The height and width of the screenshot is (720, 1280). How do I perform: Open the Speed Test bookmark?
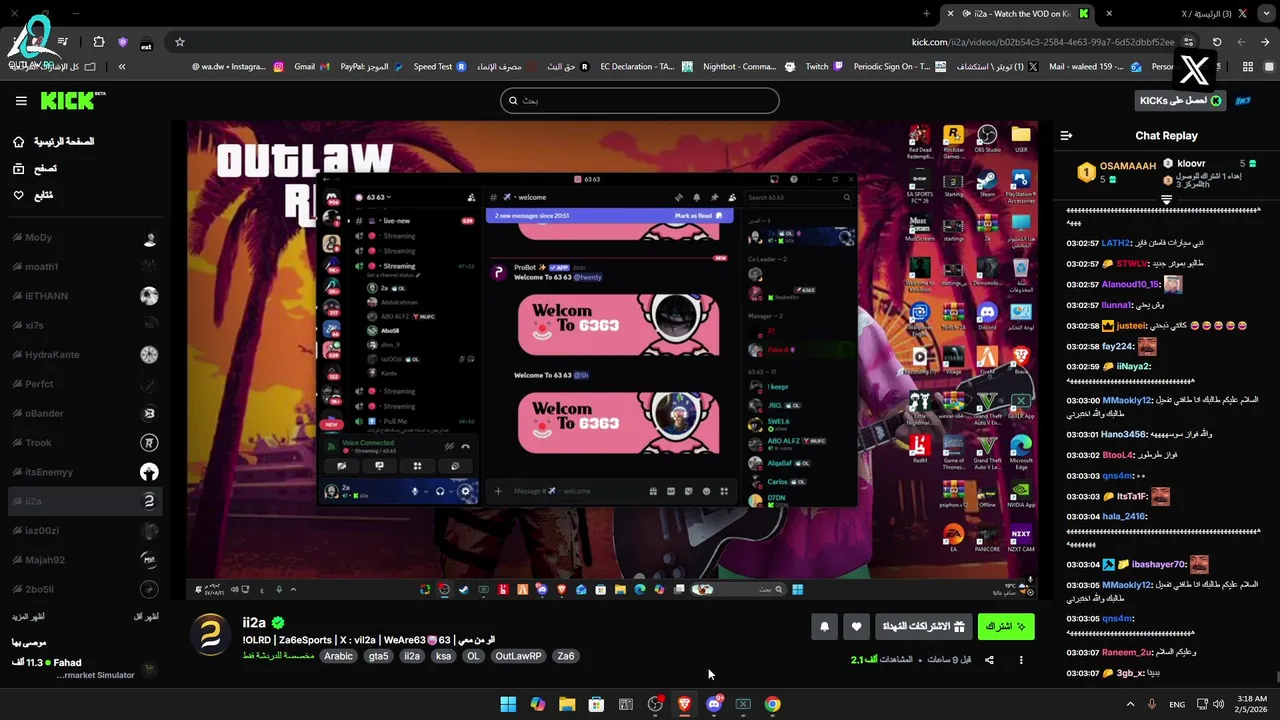[440, 67]
